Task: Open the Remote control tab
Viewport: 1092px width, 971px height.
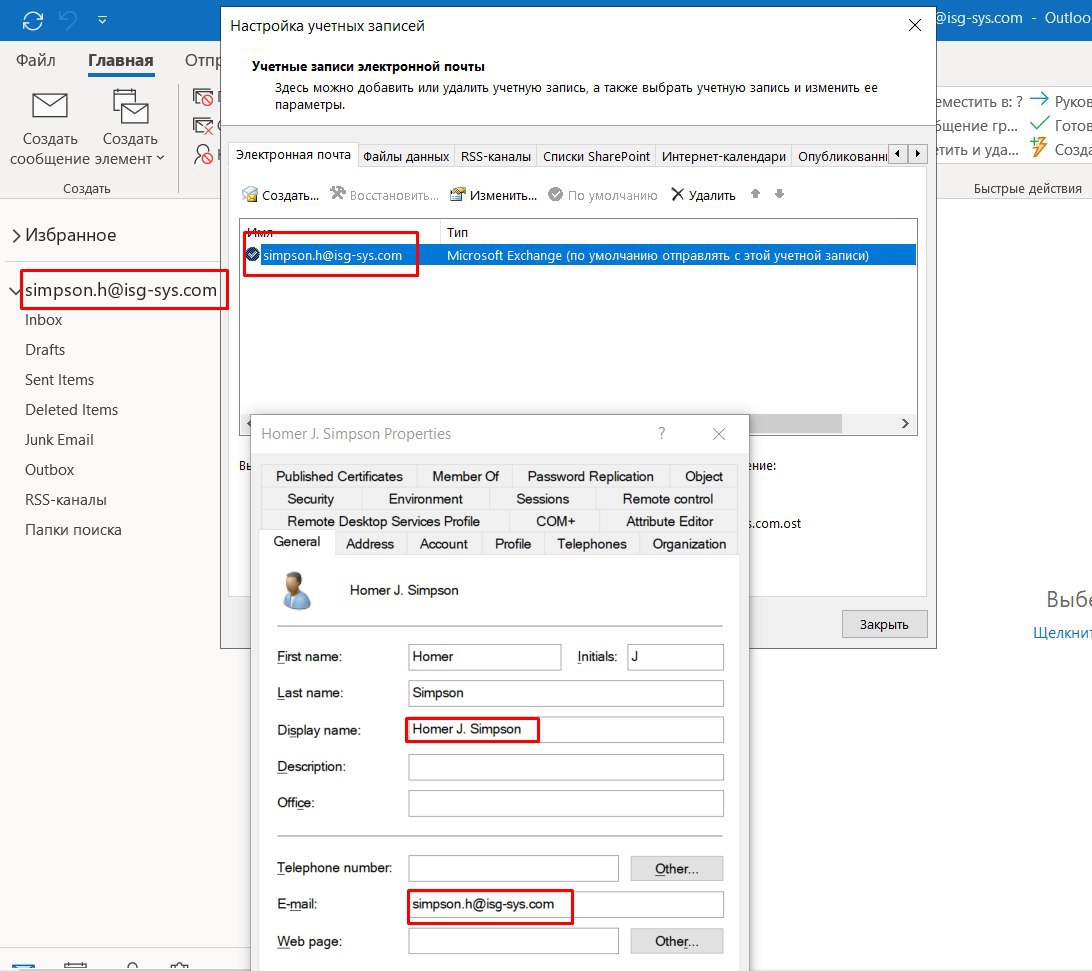Action: coord(667,499)
